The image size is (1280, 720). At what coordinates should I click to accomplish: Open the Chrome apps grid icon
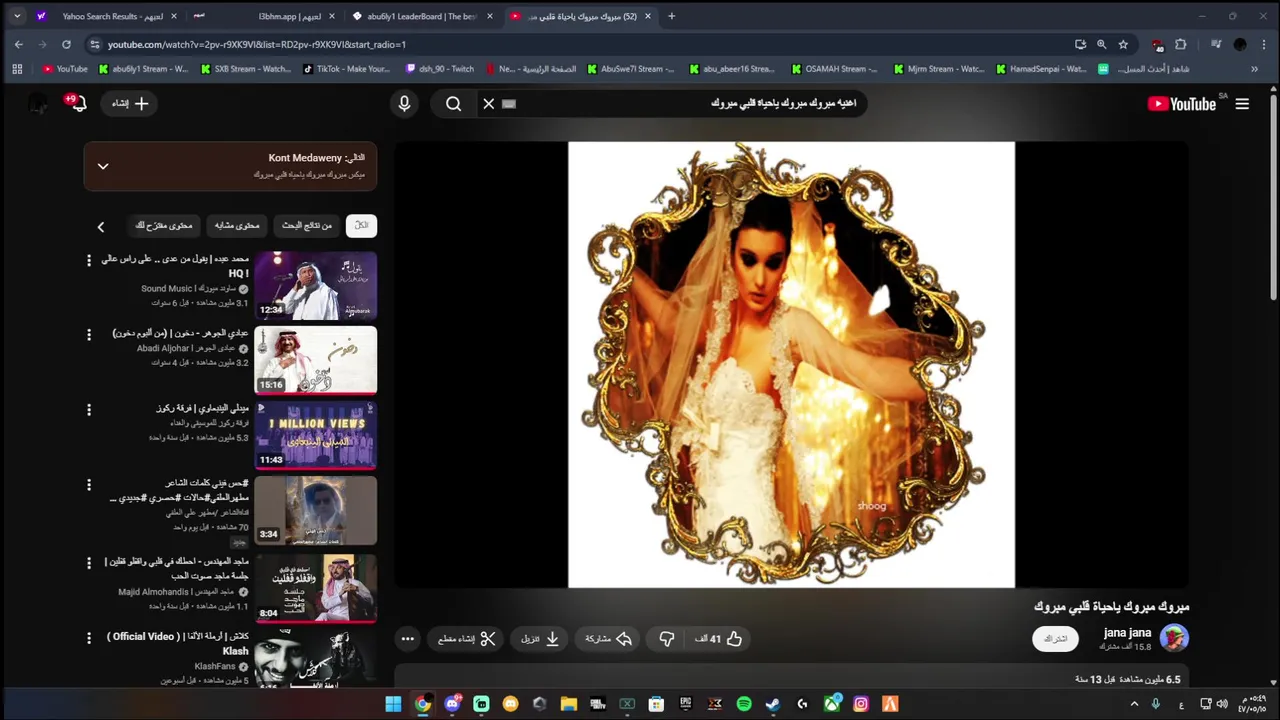tap(17, 69)
